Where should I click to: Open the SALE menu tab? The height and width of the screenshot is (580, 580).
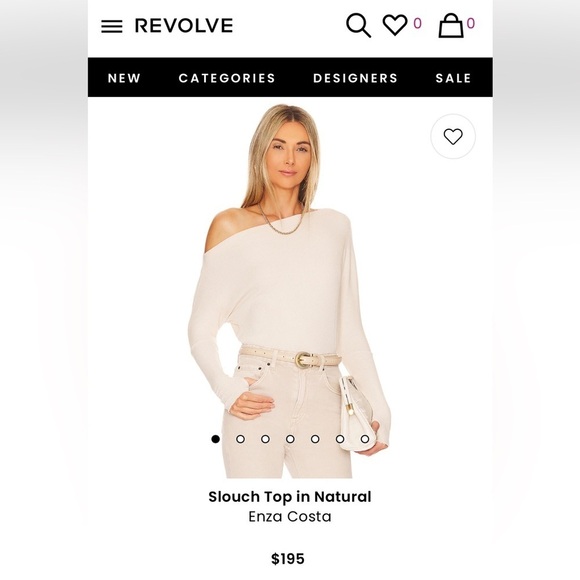[453, 78]
